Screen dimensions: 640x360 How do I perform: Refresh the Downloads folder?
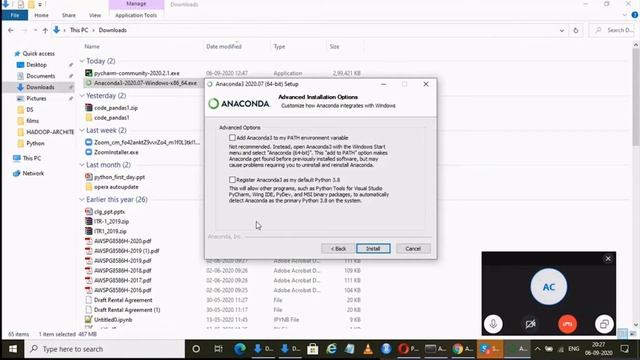pyautogui.click(x=576, y=30)
